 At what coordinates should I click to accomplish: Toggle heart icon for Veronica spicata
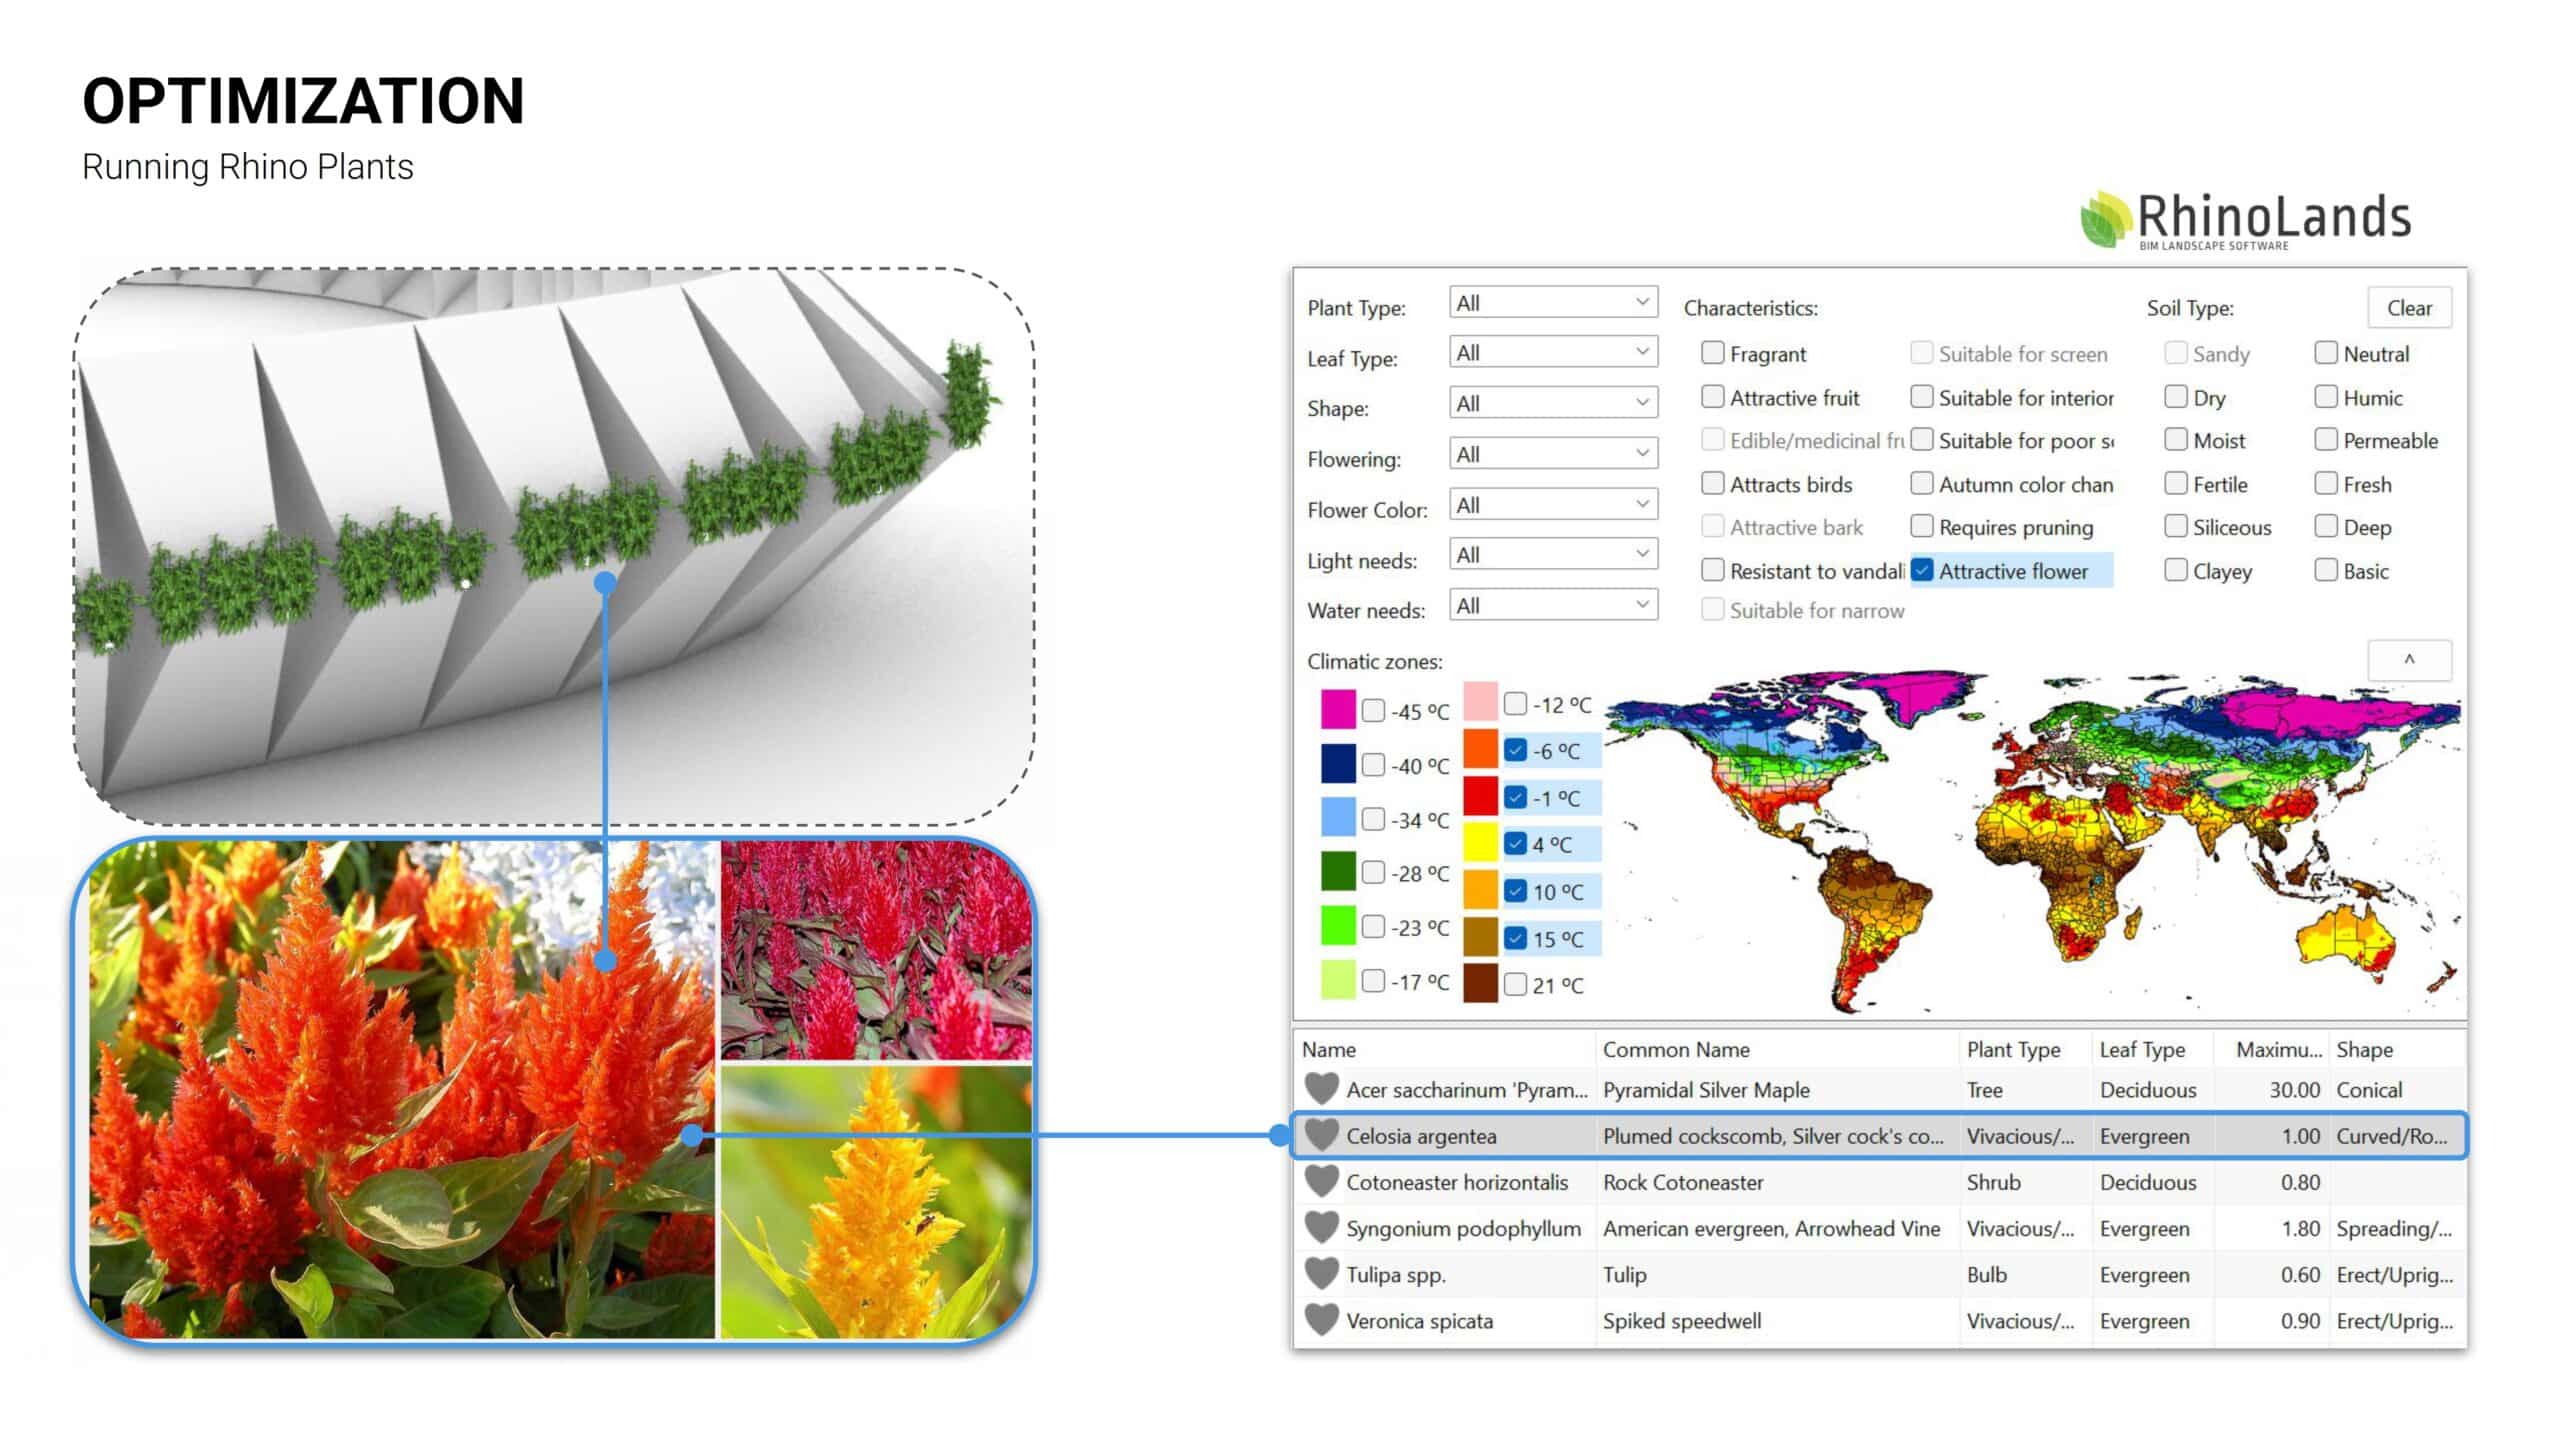1321,1320
